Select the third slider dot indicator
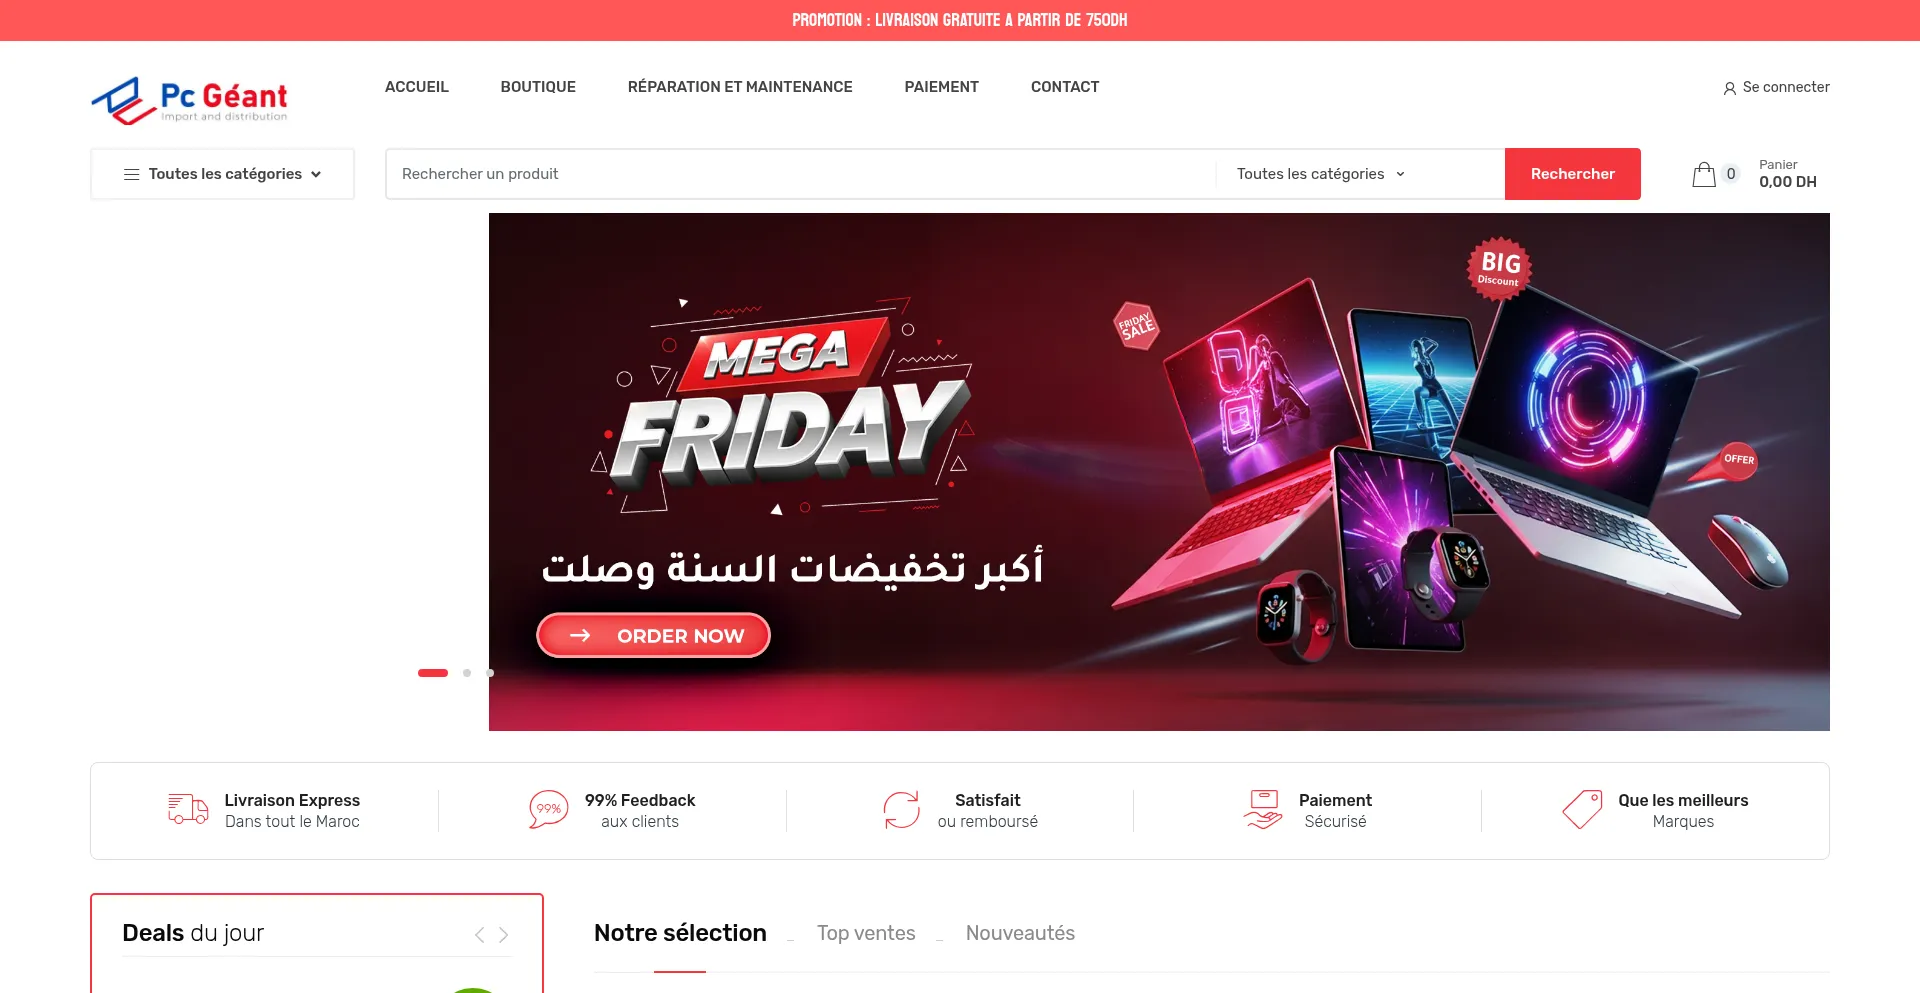 pyautogui.click(x=490, y=673)
